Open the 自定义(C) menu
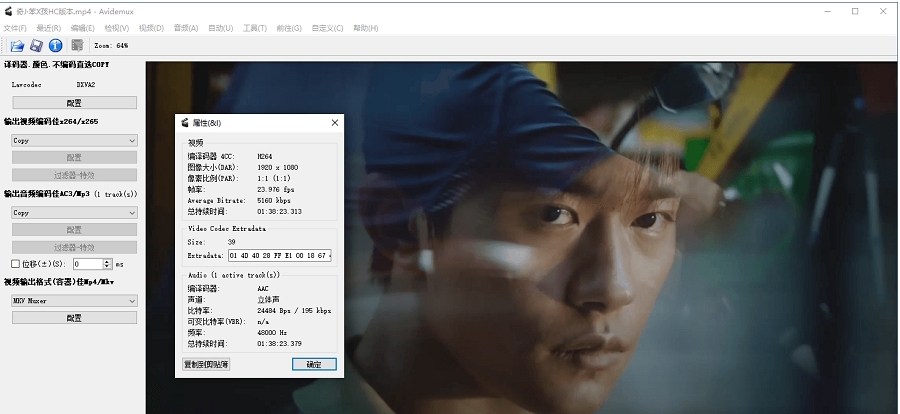The width and height of the screenshot is (900, 414). [x=327, y=28]
